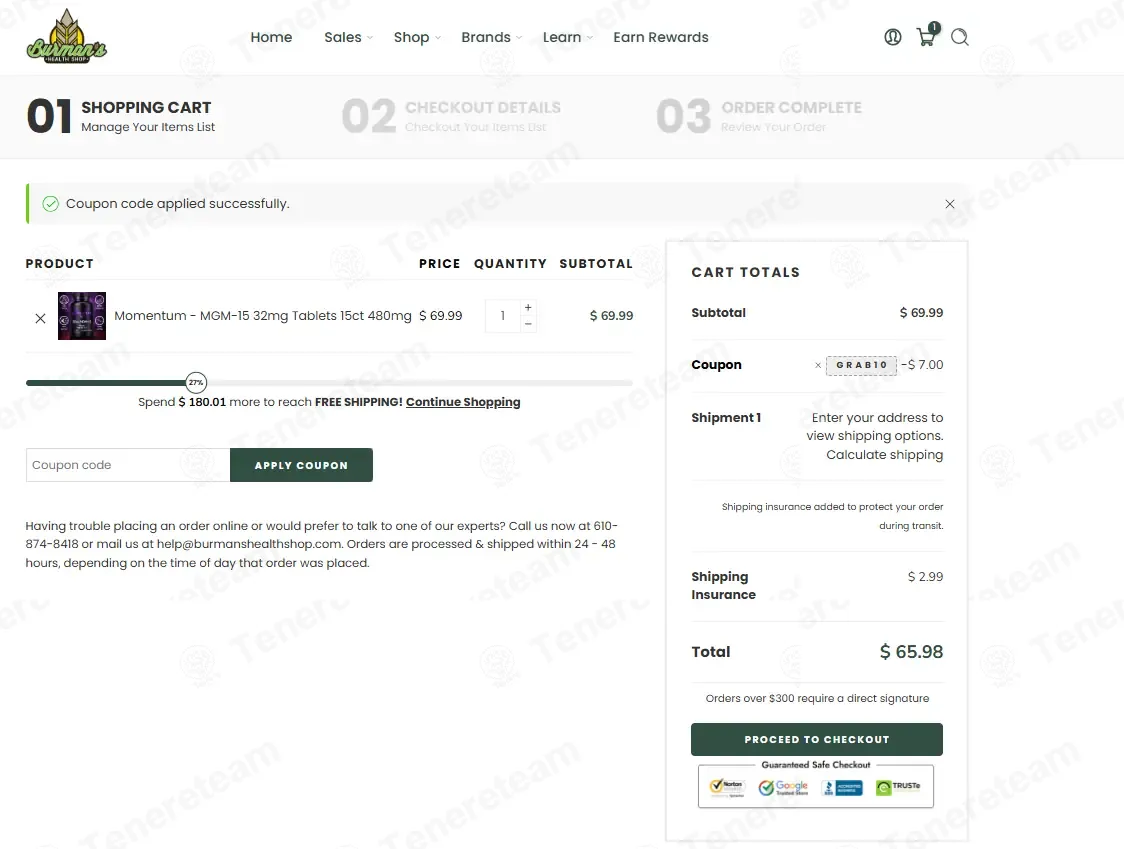Click the Coupon code input field
The image size is (1124, 849).
128,465
